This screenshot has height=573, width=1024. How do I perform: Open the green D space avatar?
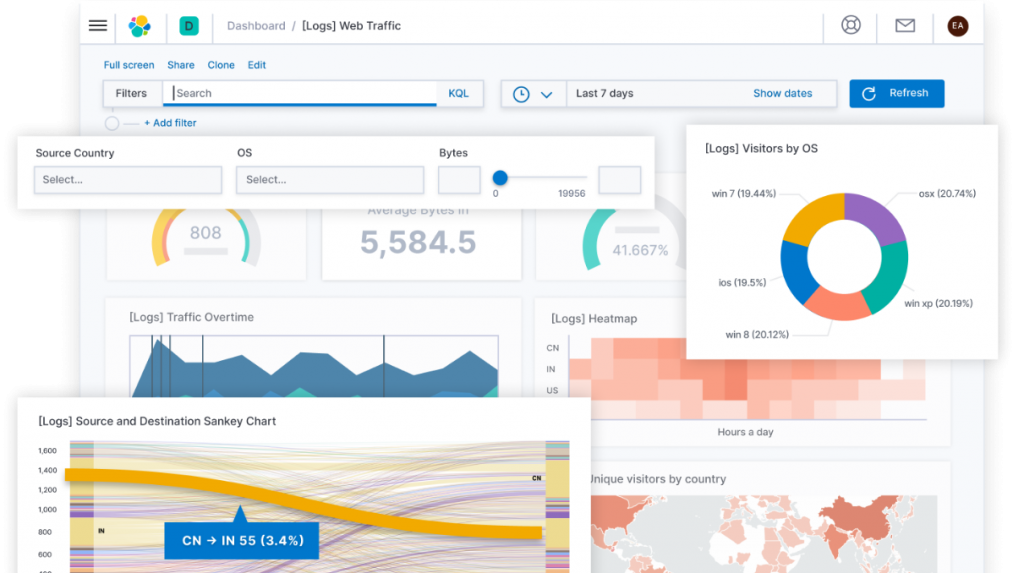[189, 26]
